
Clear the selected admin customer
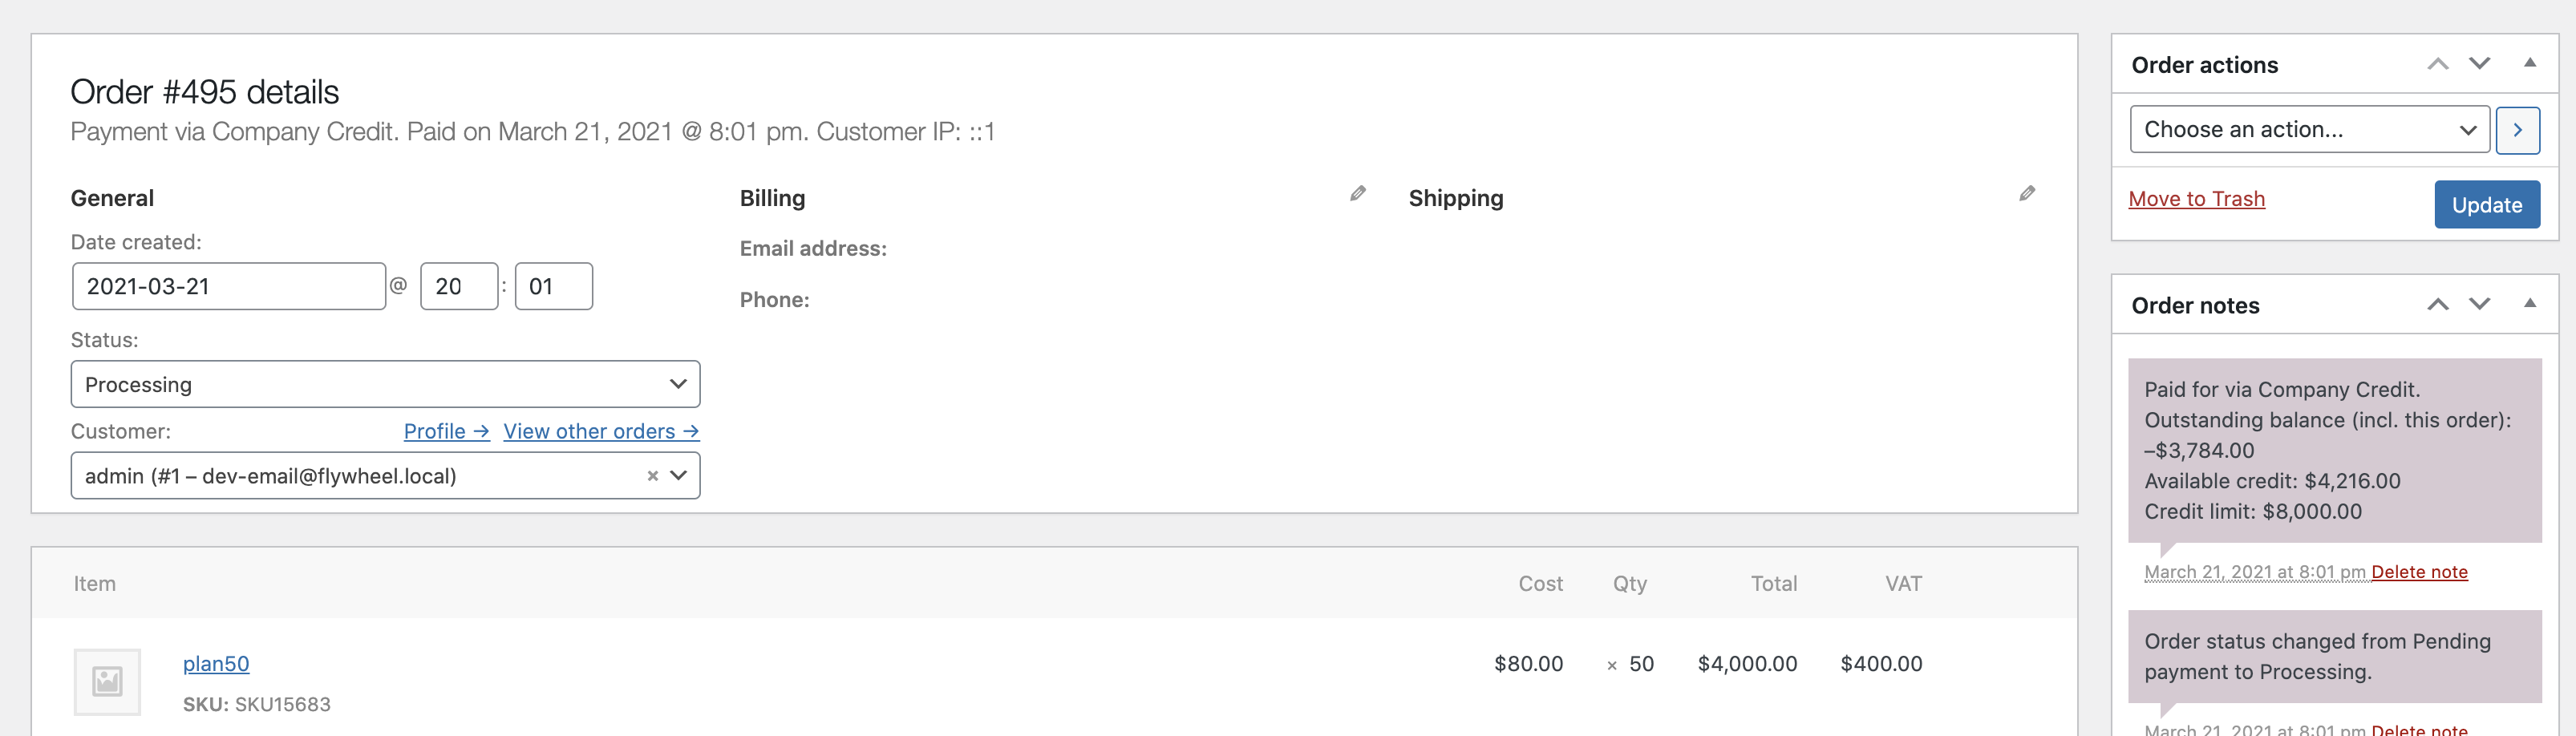pos(652,476)
